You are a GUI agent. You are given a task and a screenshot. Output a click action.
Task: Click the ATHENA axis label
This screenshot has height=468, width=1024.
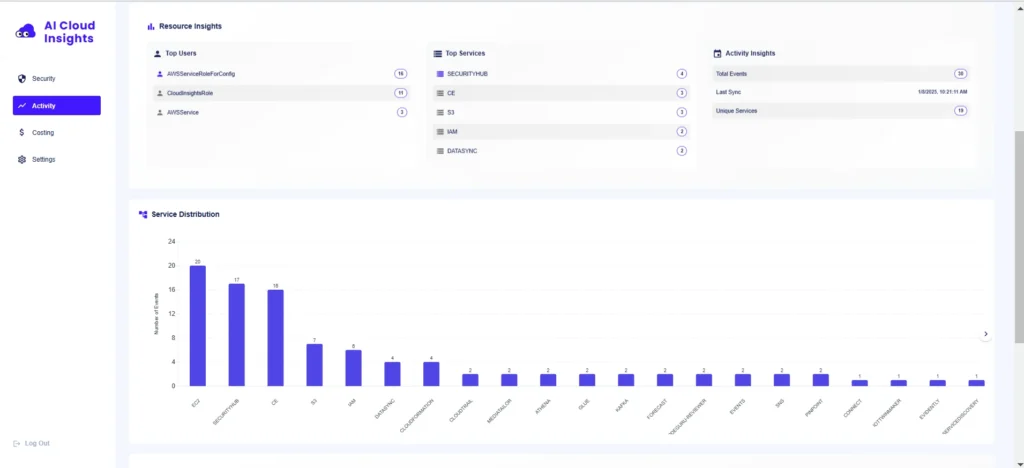543,407
